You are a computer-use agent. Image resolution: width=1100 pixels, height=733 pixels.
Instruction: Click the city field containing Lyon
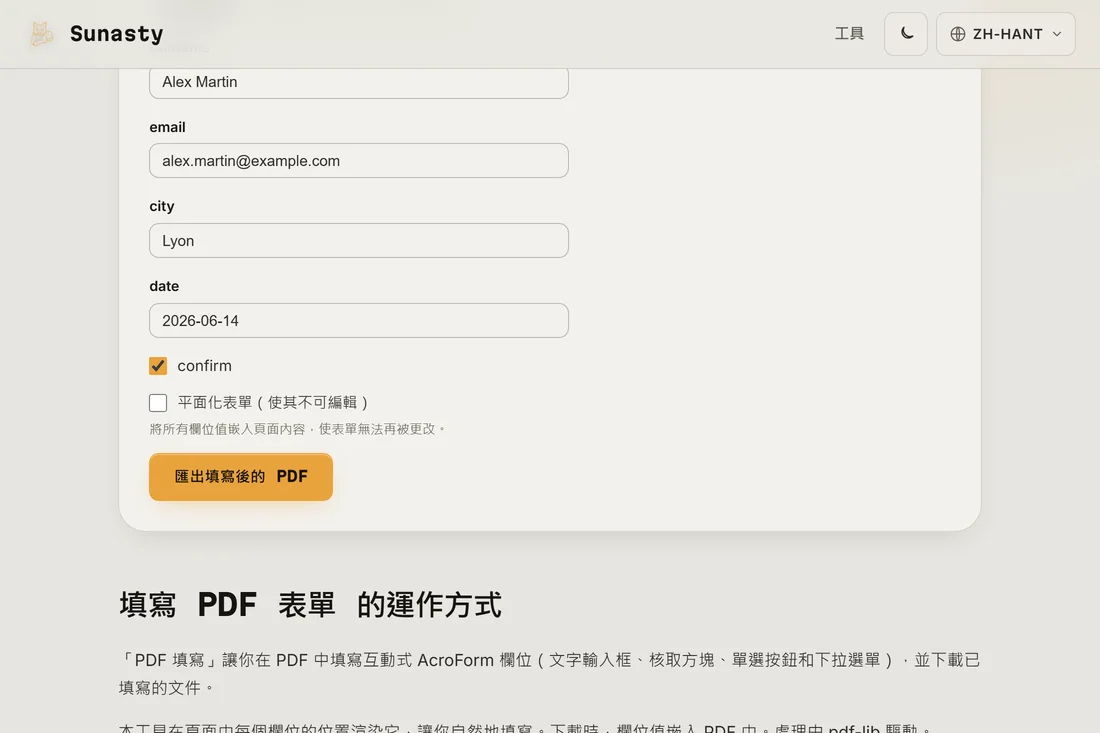coord(358,241)
